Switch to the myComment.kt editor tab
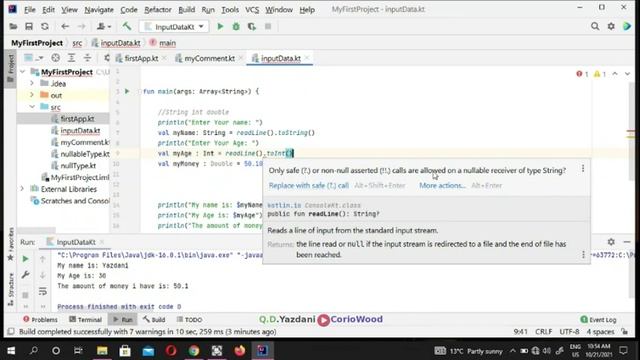Image resolution: width=640 pixels, height=360 pixels. click(209, 58)
